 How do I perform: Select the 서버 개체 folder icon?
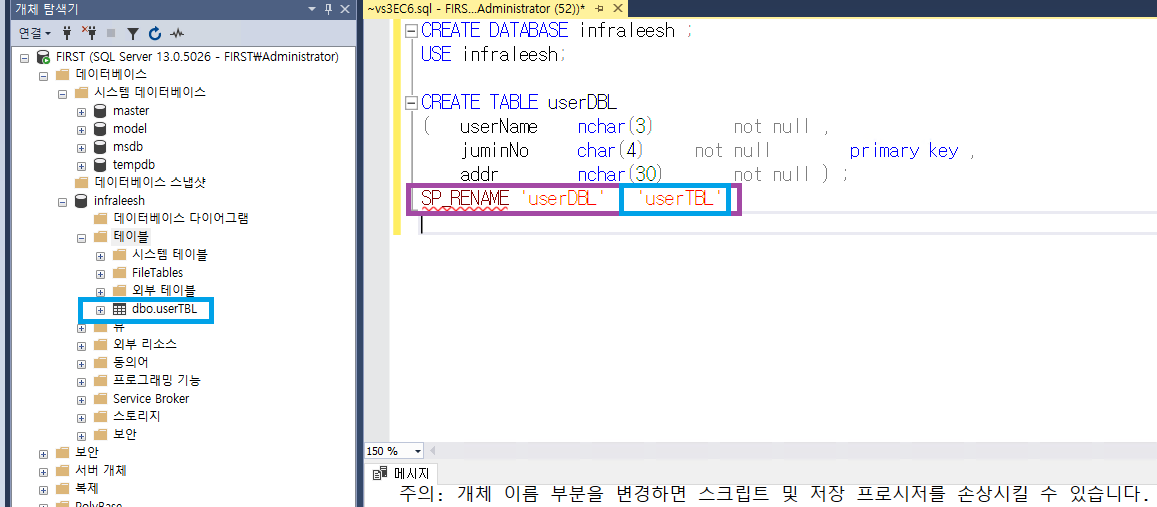[x=63, y=470]
